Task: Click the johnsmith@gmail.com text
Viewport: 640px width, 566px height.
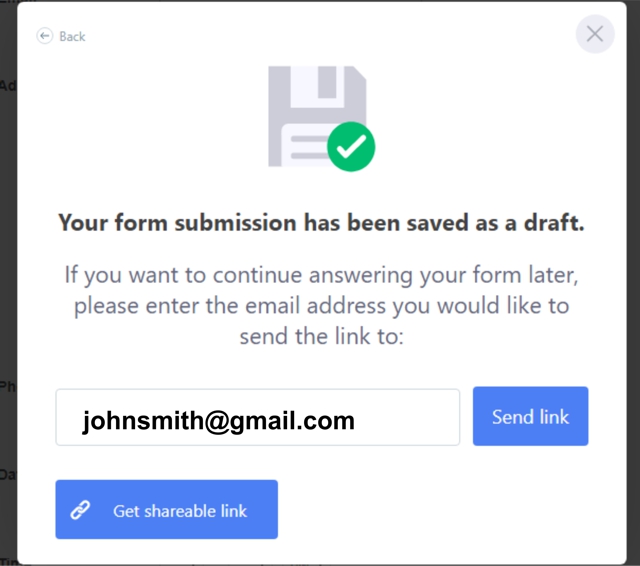Action: coord(218,420)
